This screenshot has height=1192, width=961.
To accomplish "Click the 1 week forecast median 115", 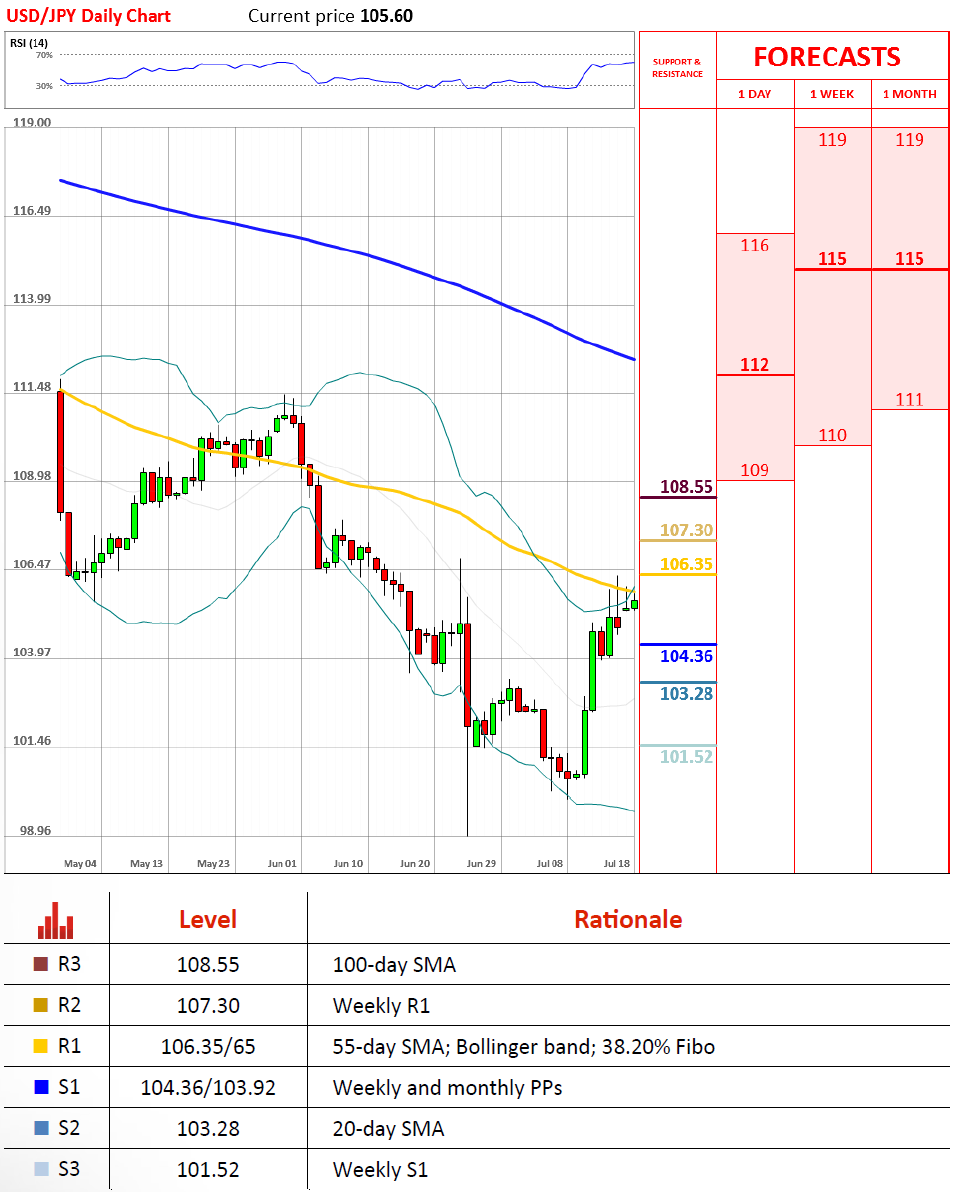I will tap(833, 259).
